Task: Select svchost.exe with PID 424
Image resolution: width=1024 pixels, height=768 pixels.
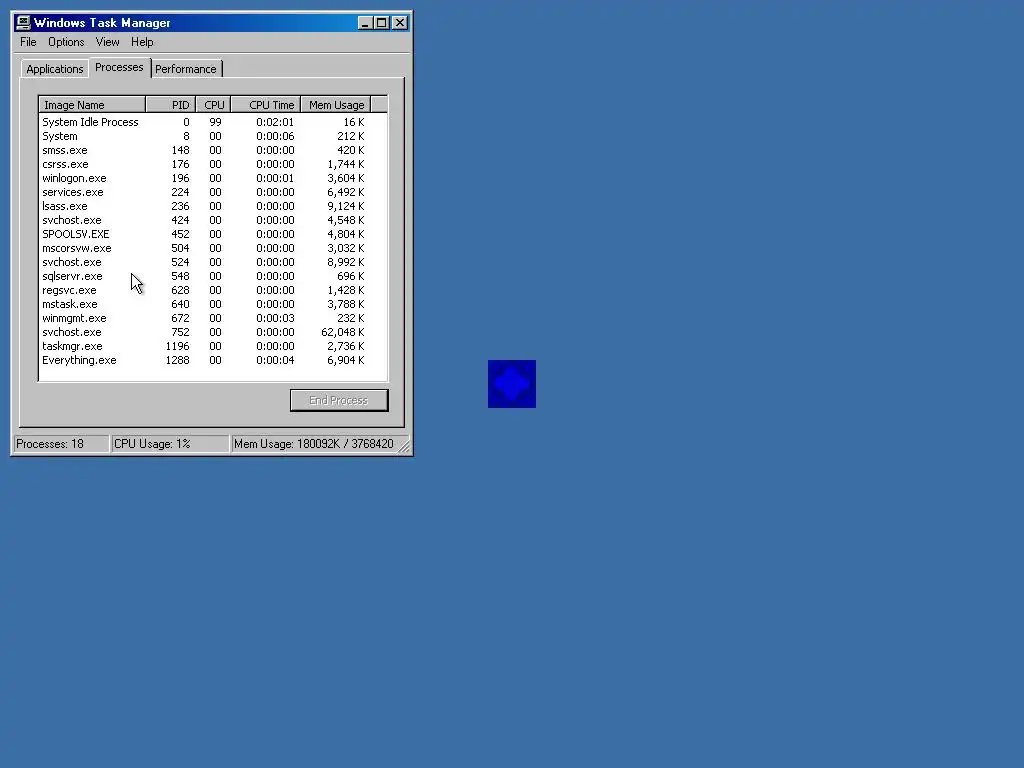Action: [x=213, y=220]
